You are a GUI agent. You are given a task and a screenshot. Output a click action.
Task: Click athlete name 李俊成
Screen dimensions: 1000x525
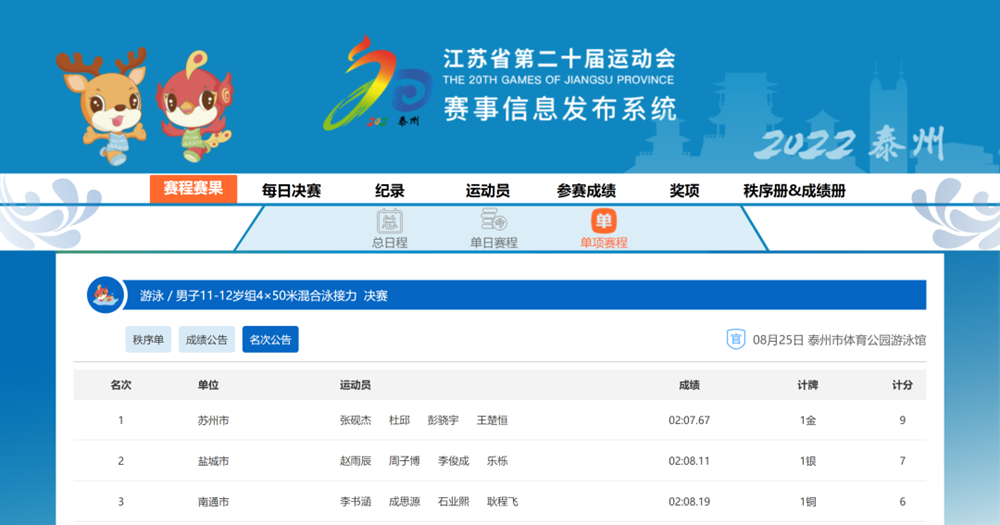click(453, 461)
